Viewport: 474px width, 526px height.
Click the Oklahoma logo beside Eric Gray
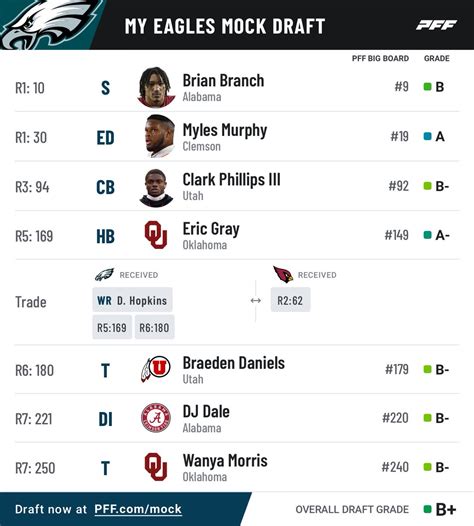(x=156, y=235)
